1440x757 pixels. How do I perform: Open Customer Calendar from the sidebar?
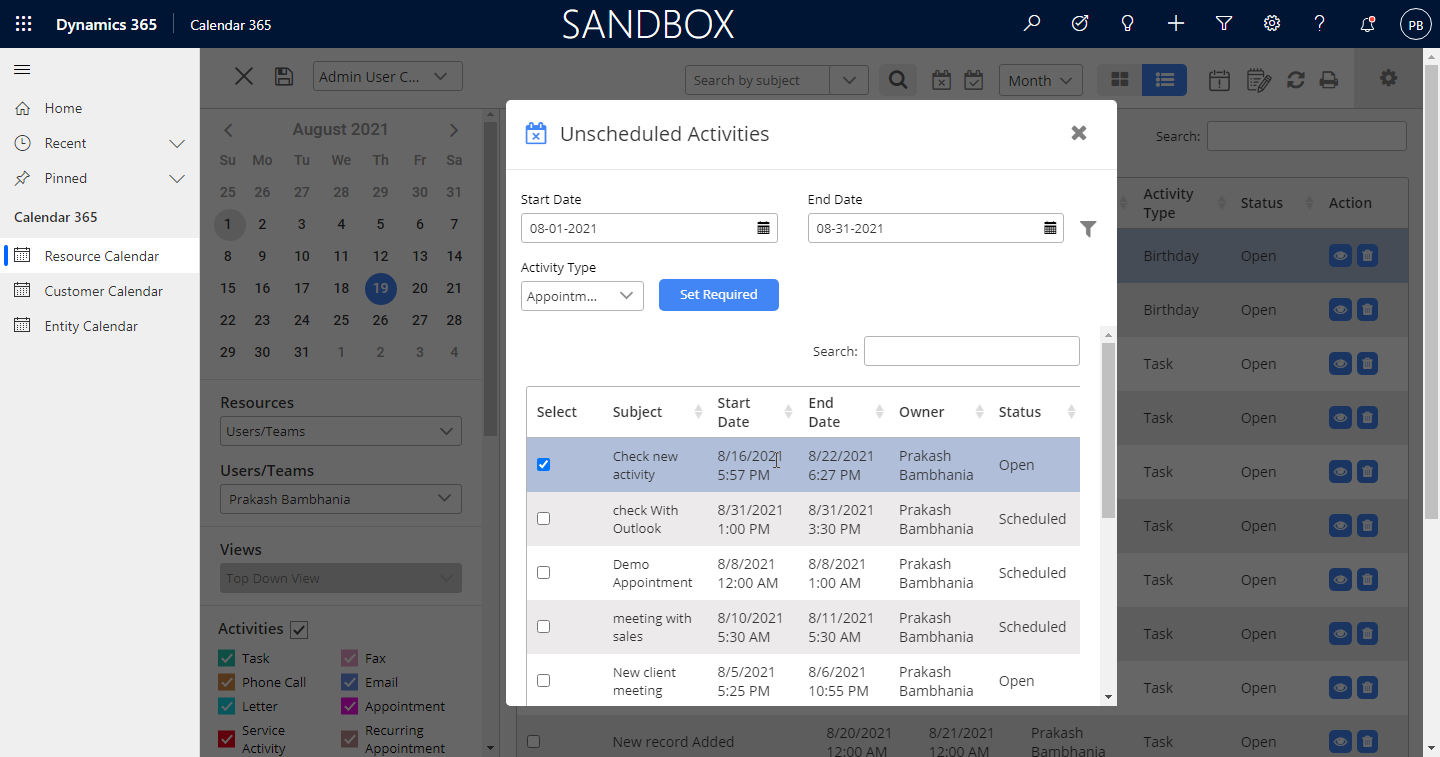pos(103,291)
